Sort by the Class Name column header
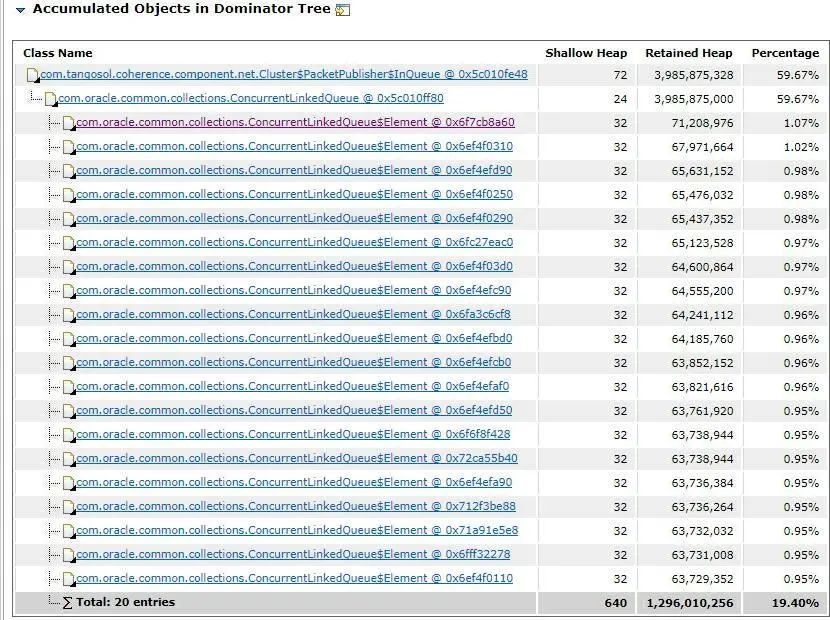This screenshot has height=620, width=830. [x=58, y=53]
